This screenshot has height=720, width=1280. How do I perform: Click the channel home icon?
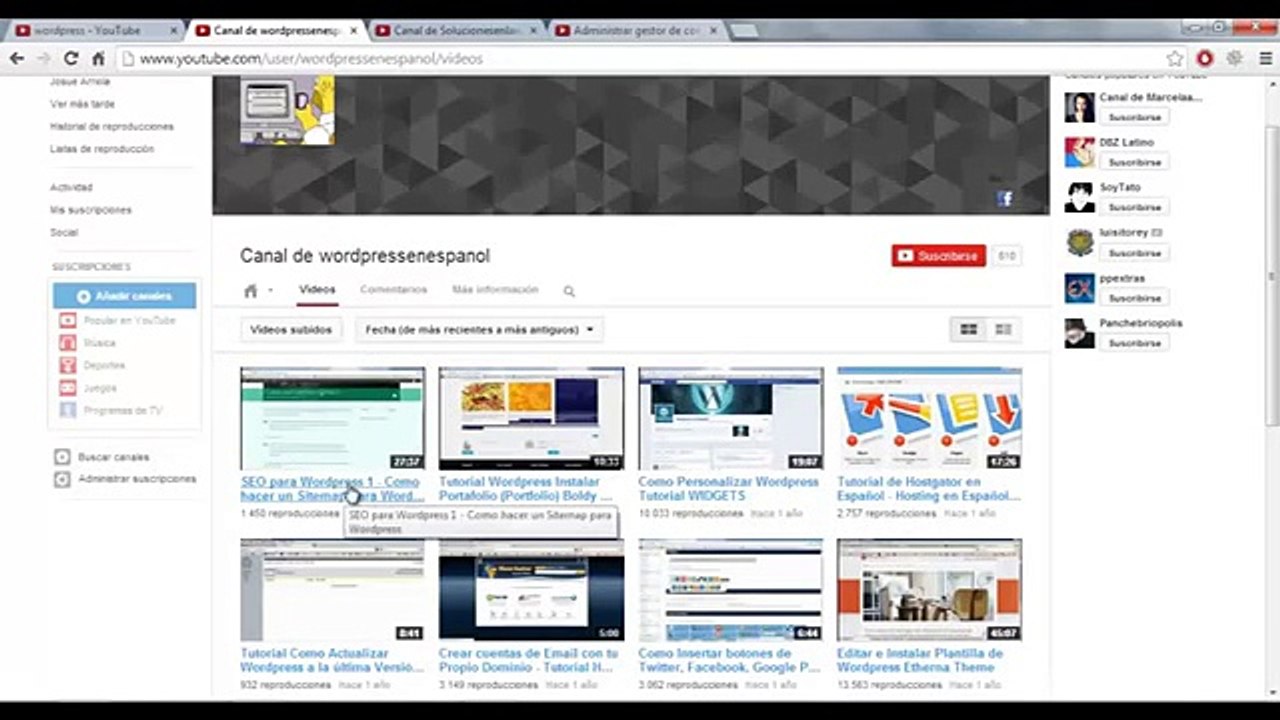tap(251, 291)
